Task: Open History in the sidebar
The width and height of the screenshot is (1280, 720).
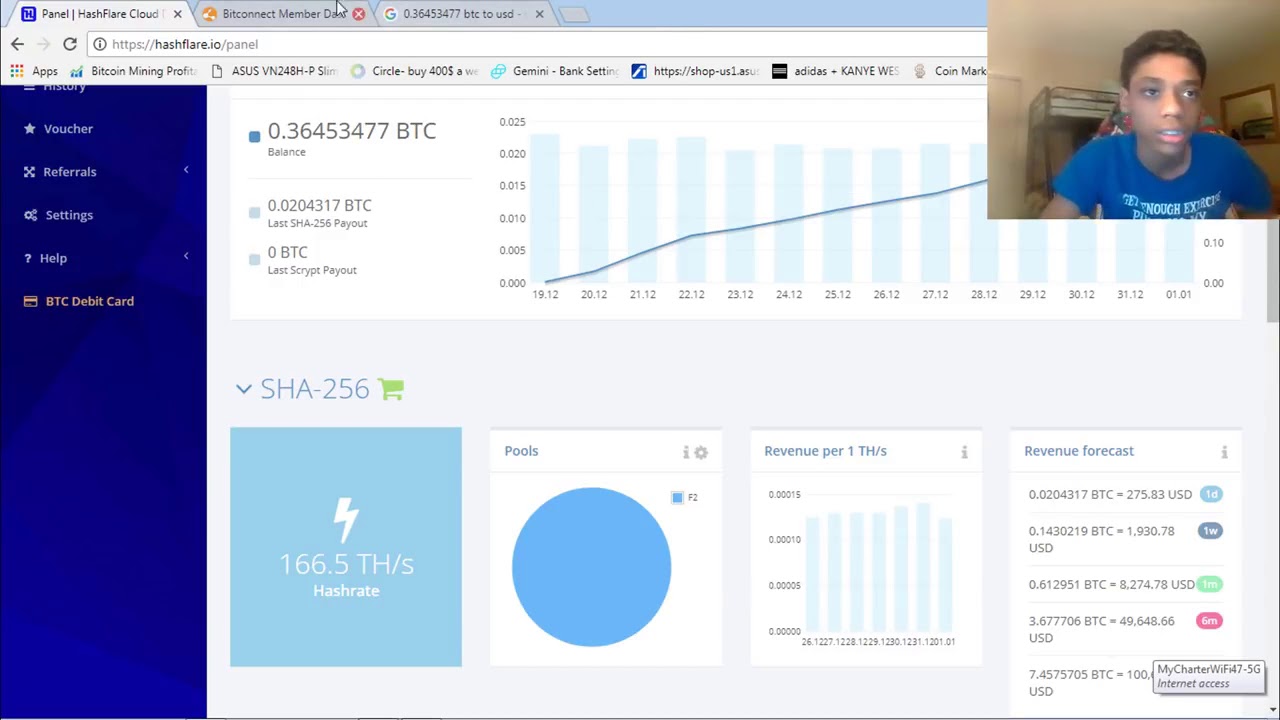Action: 64,87
